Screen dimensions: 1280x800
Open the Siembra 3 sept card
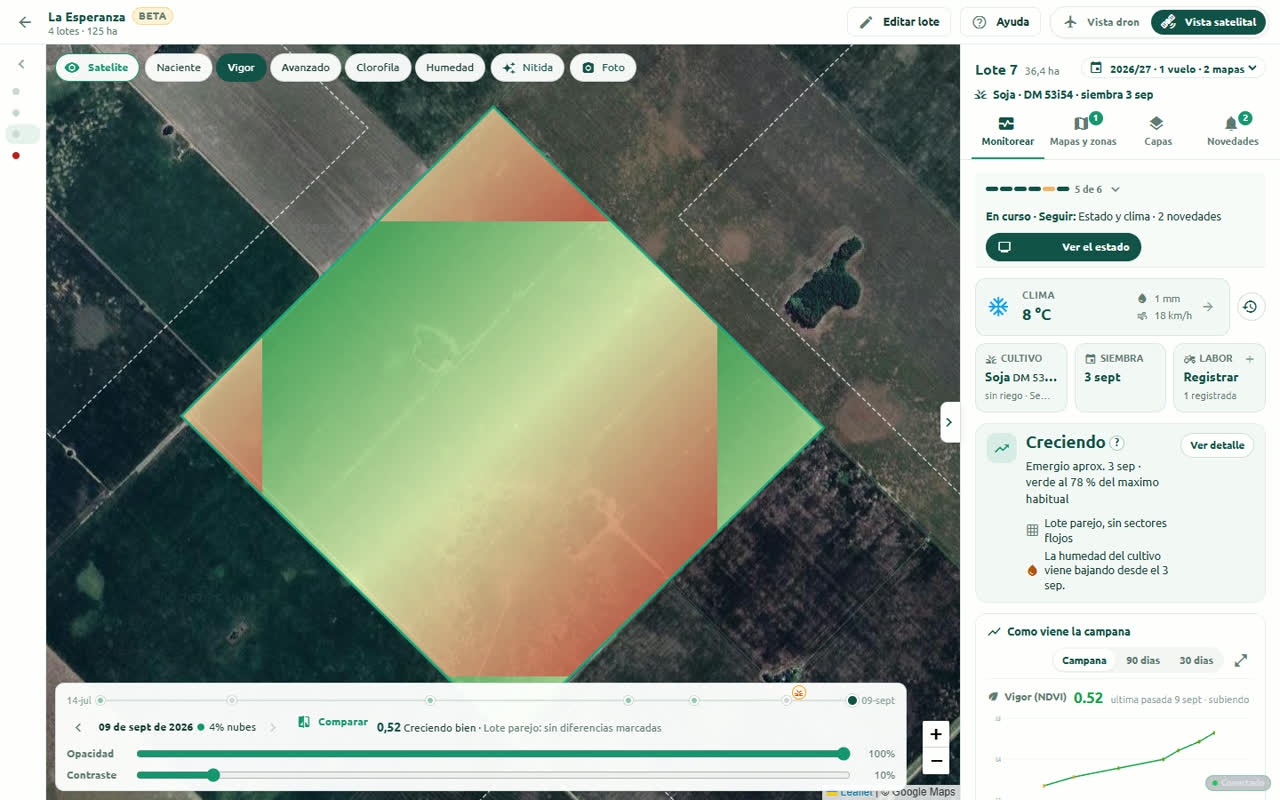[1120, 377]
